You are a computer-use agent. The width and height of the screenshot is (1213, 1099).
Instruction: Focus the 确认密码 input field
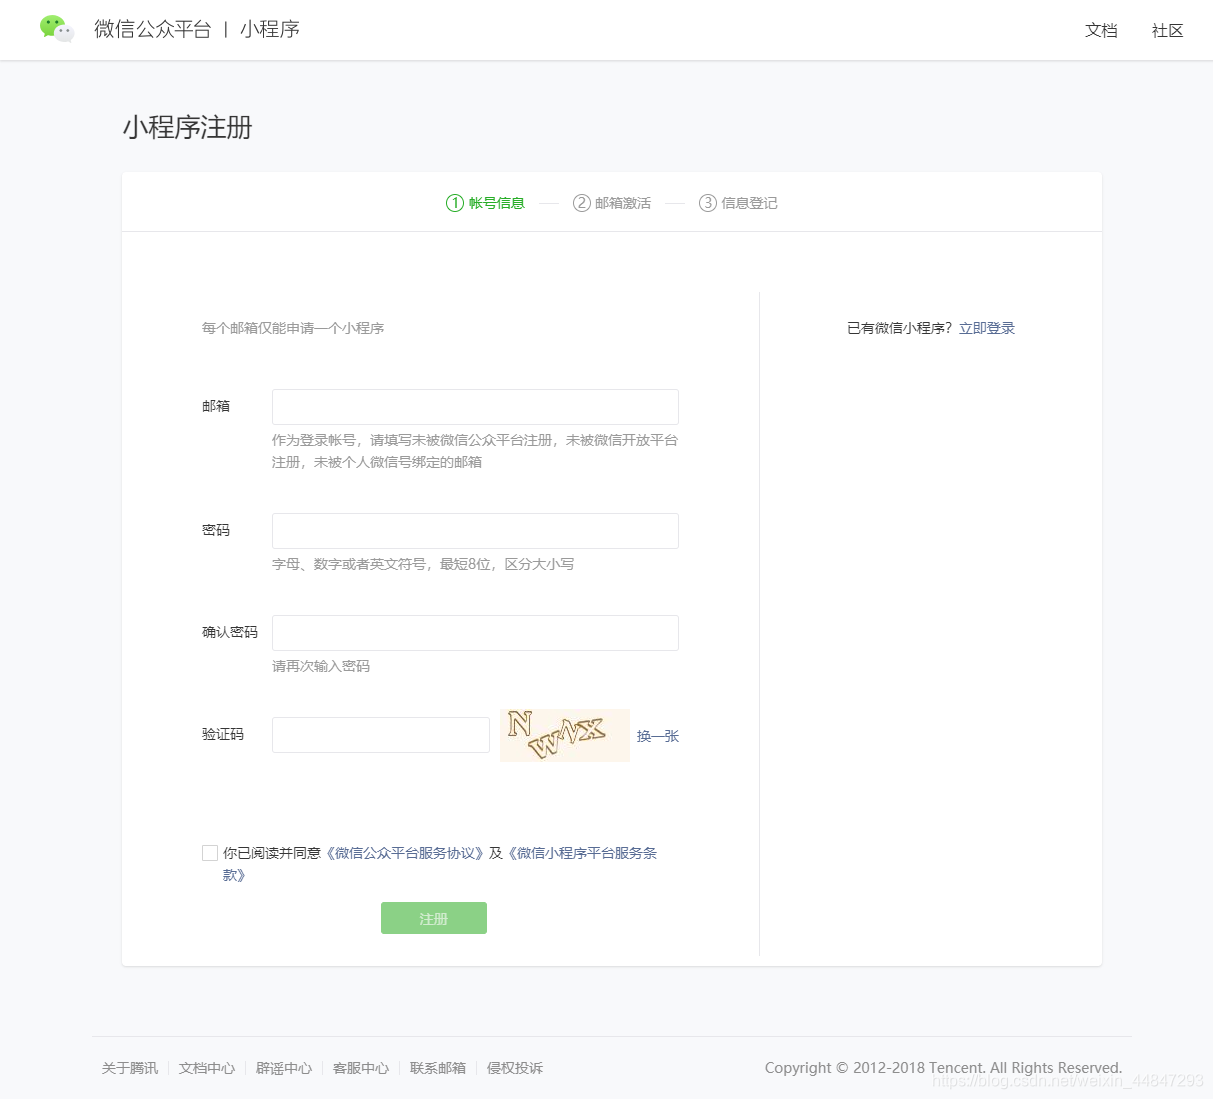[x=475, y=633]
